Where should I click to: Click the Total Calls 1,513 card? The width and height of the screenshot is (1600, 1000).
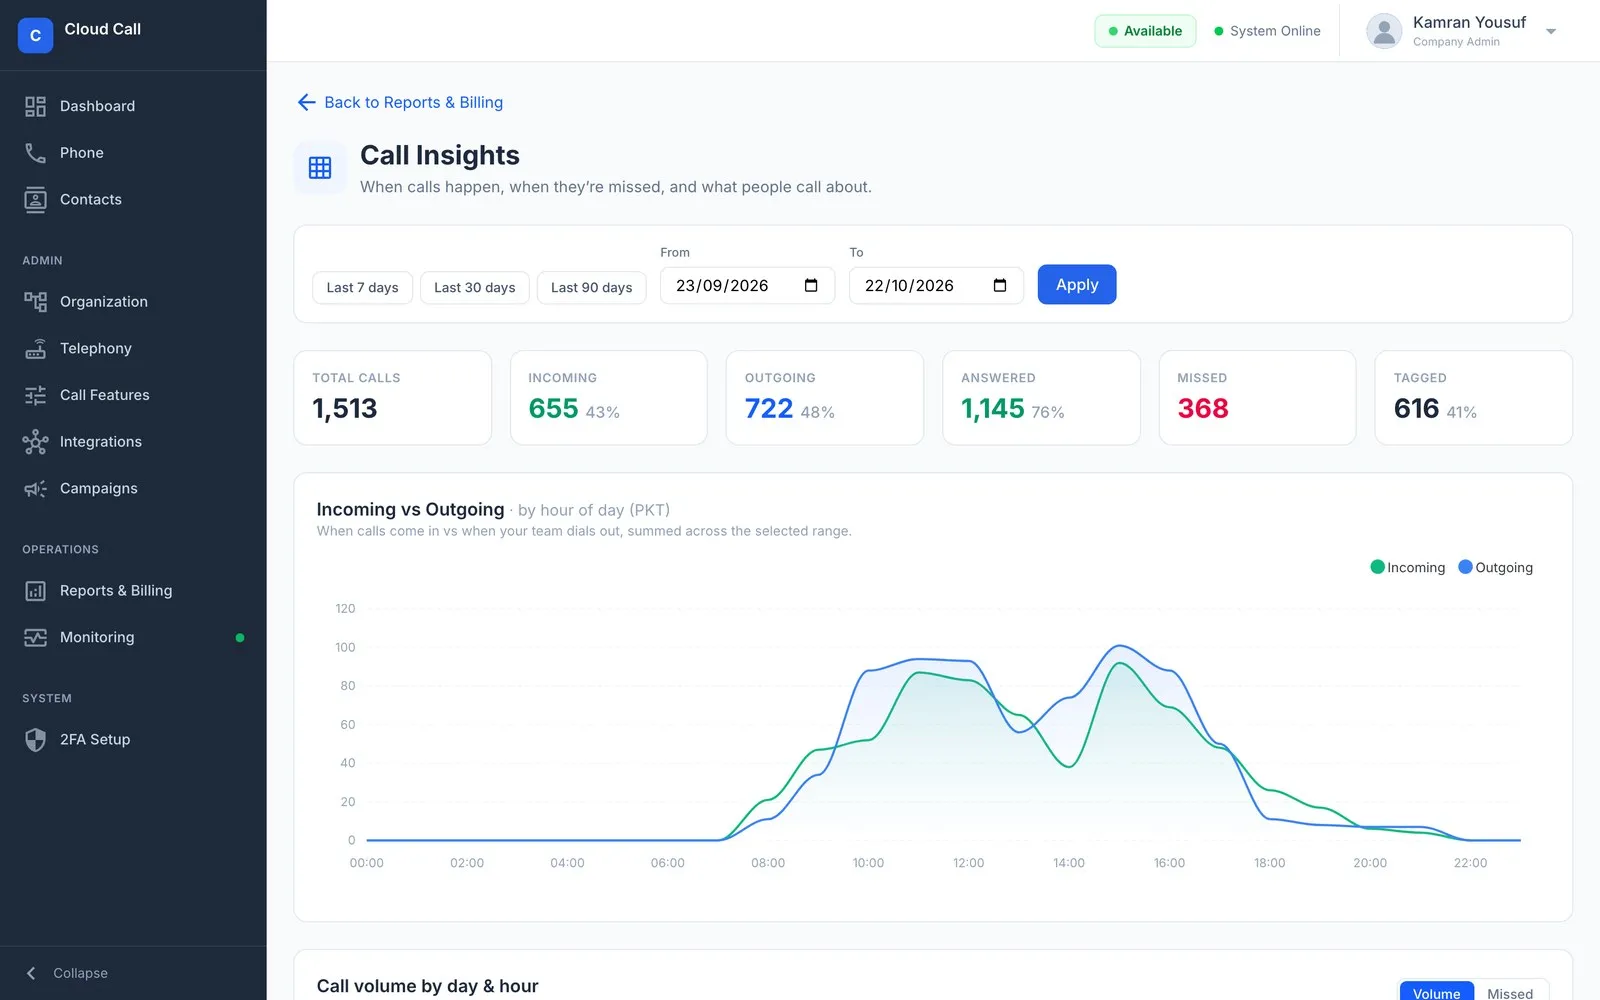(392, 397)
